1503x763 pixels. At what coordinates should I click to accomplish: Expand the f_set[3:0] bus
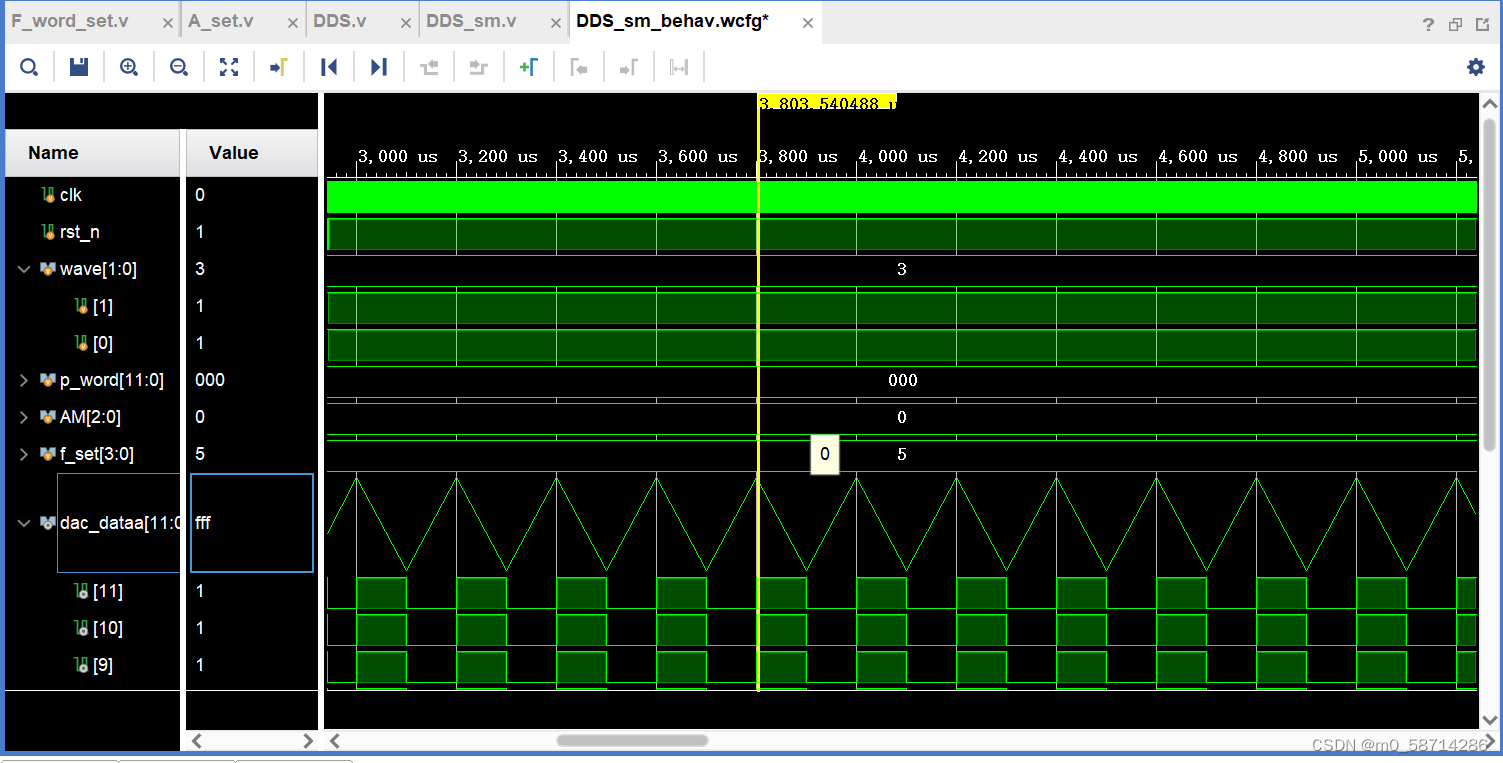click(x=24, y=454)
